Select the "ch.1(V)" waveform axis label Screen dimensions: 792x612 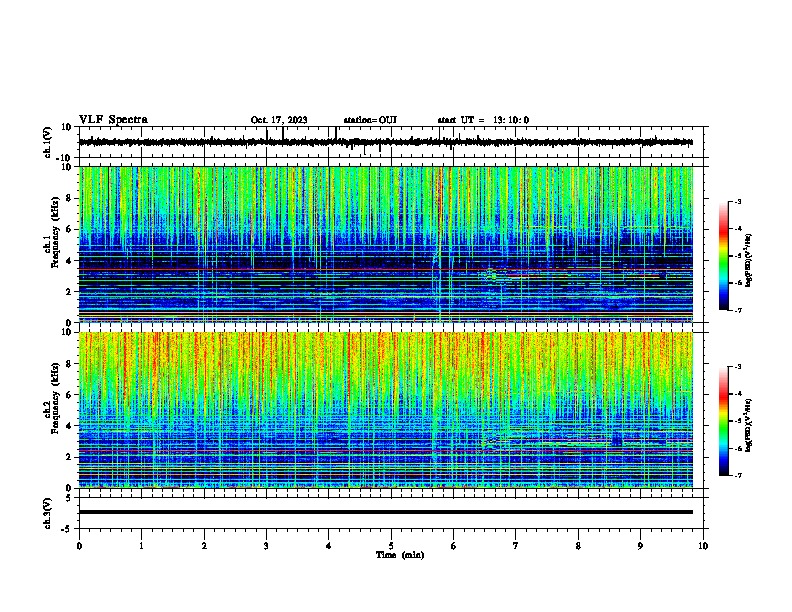point(48,142)
